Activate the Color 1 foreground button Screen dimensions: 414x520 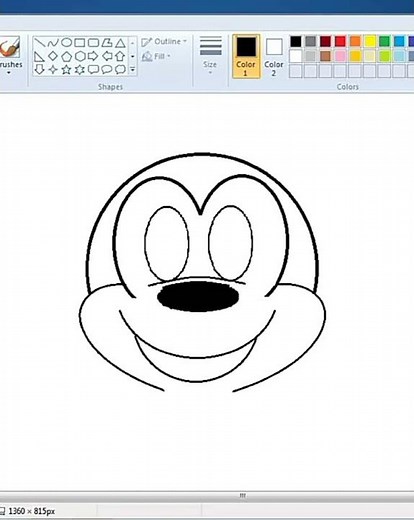pos(246,56)
